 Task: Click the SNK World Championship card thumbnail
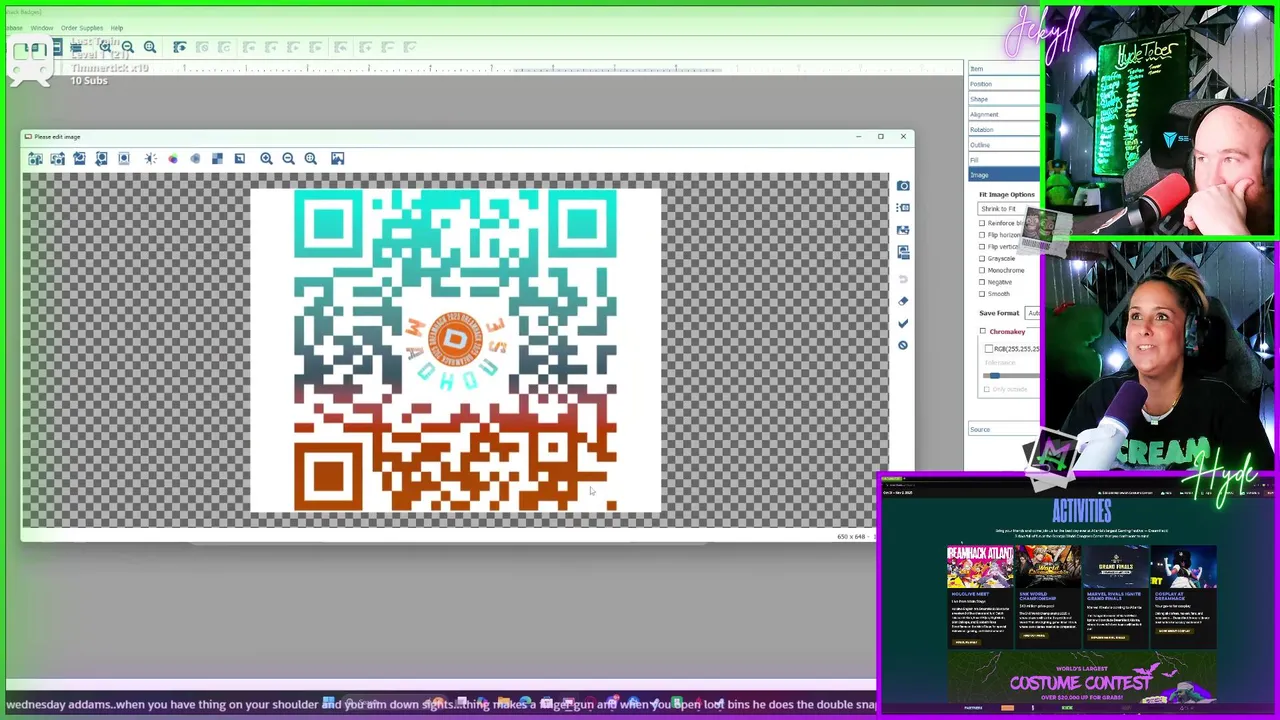click(x=1047, y=566)
